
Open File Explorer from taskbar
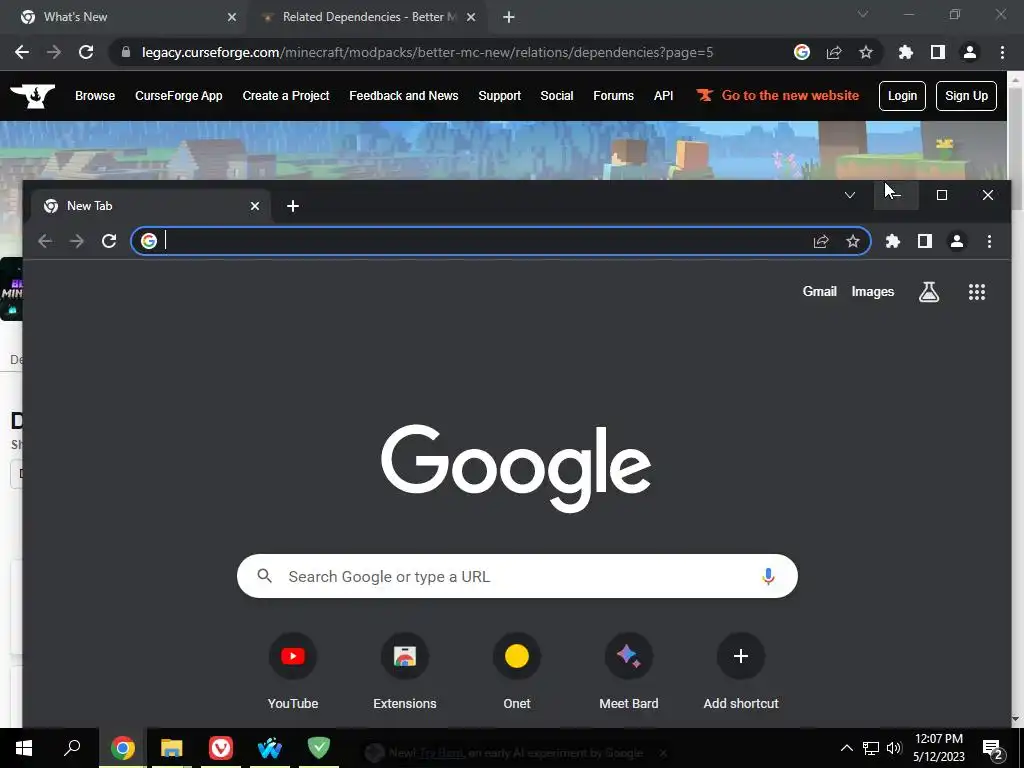click(x=172, y=748)
